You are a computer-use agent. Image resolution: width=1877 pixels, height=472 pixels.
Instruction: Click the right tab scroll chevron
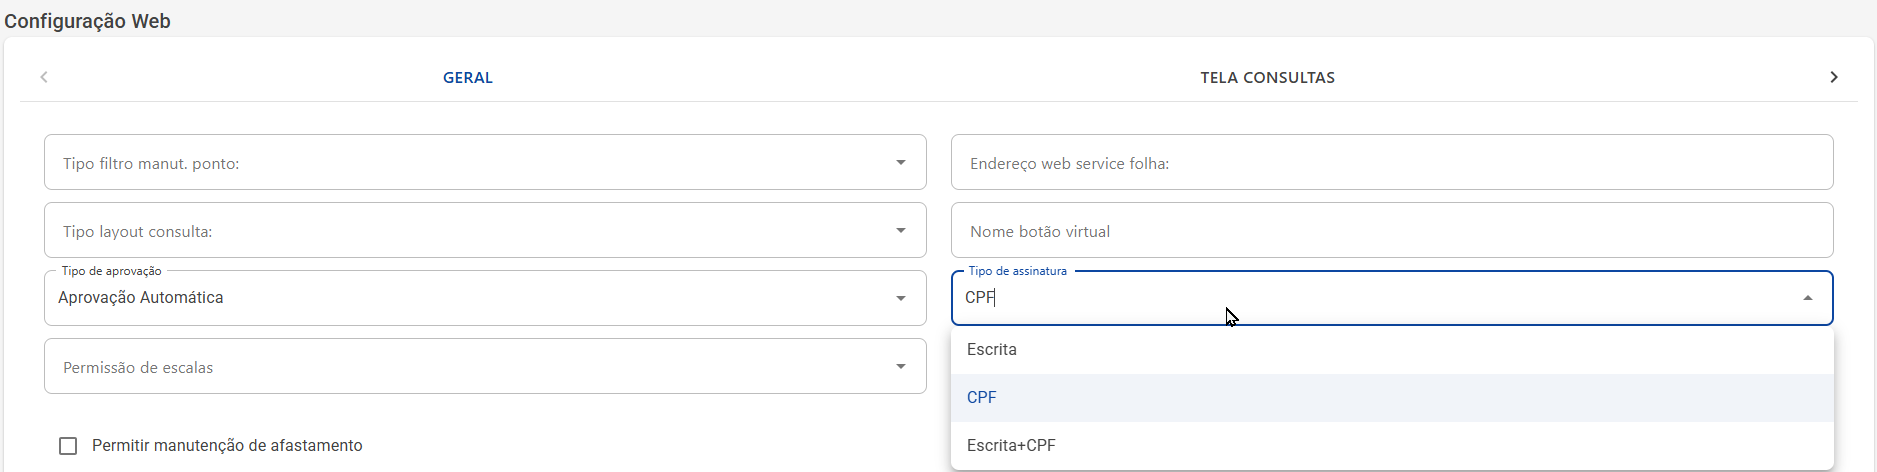(1833, 77)
